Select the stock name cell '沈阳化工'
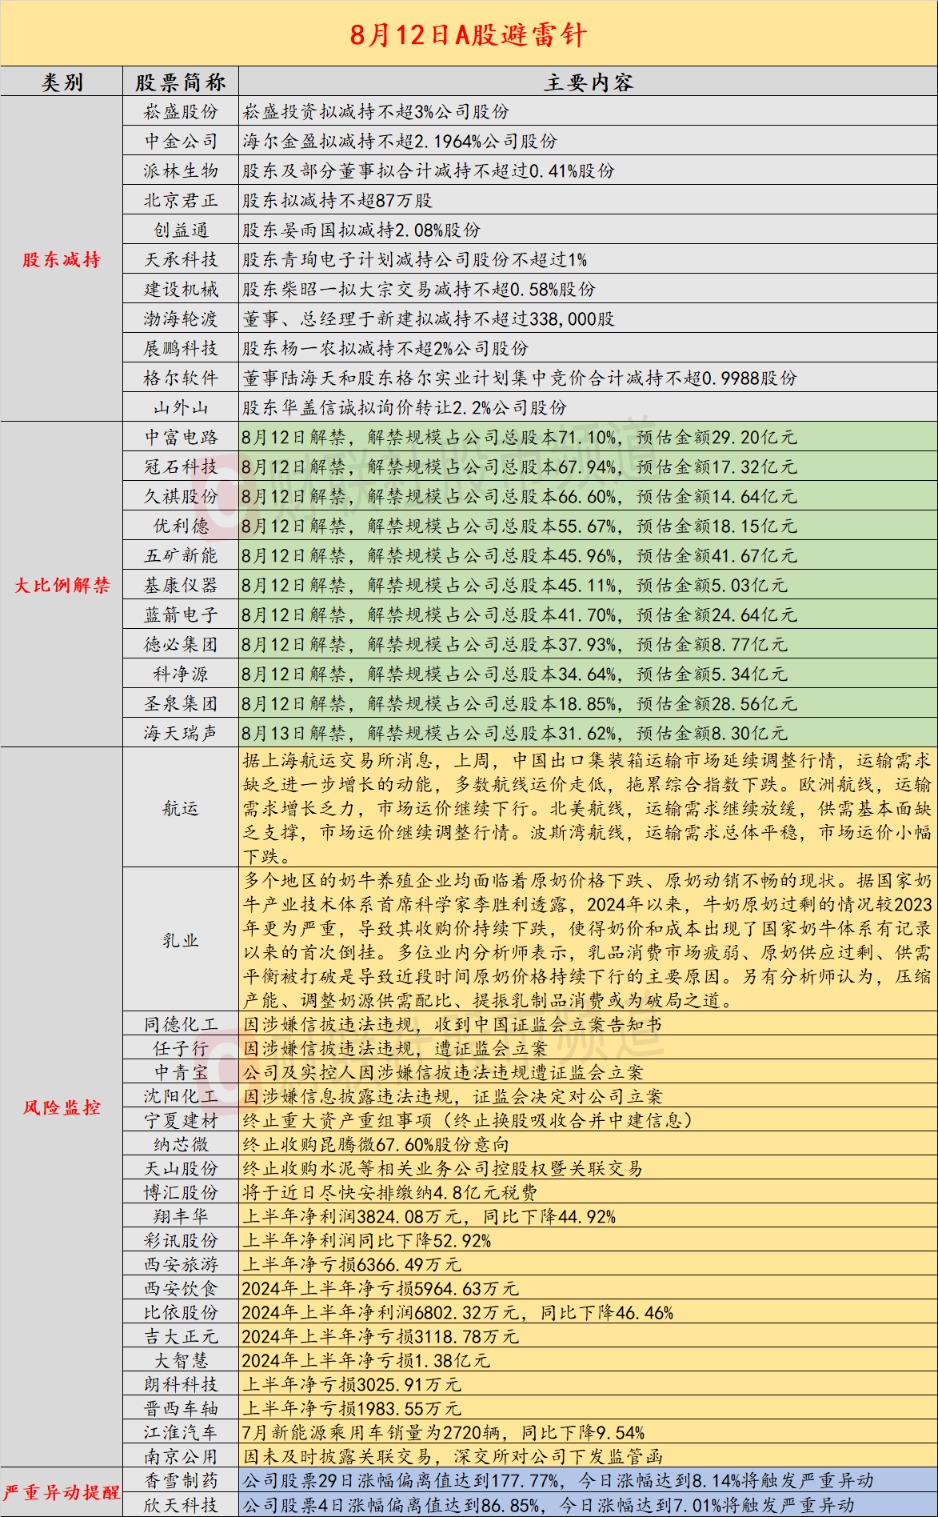 point(180,1096)
